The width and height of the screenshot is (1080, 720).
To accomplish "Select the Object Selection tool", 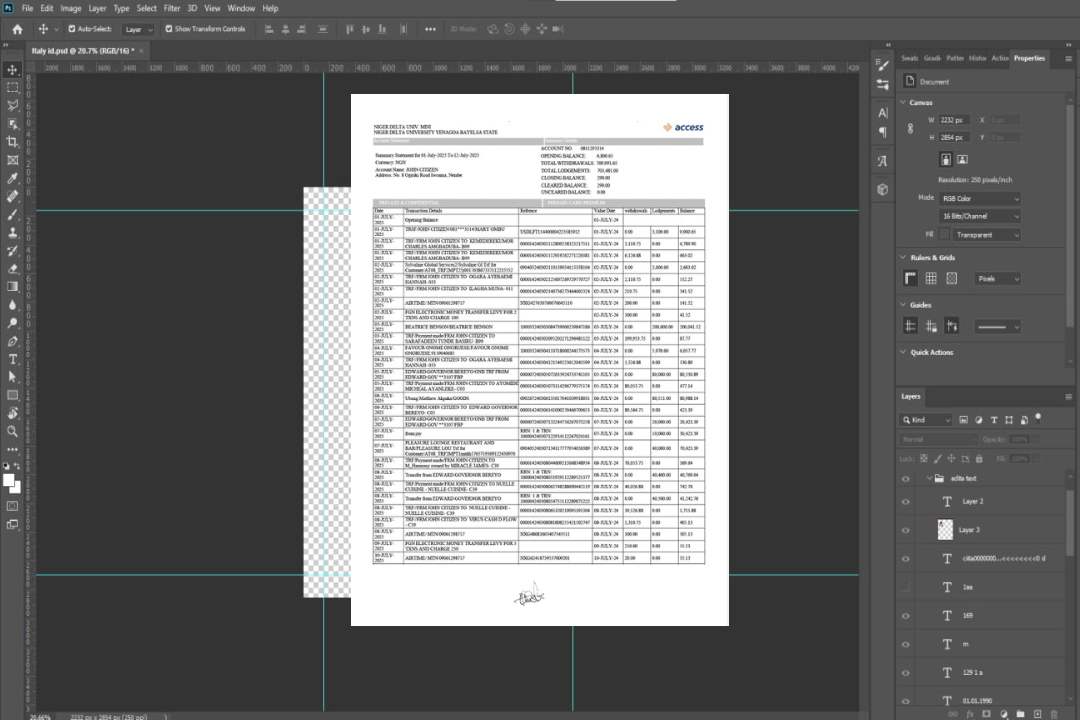I will pyautogui.click(x=12, y=123).
